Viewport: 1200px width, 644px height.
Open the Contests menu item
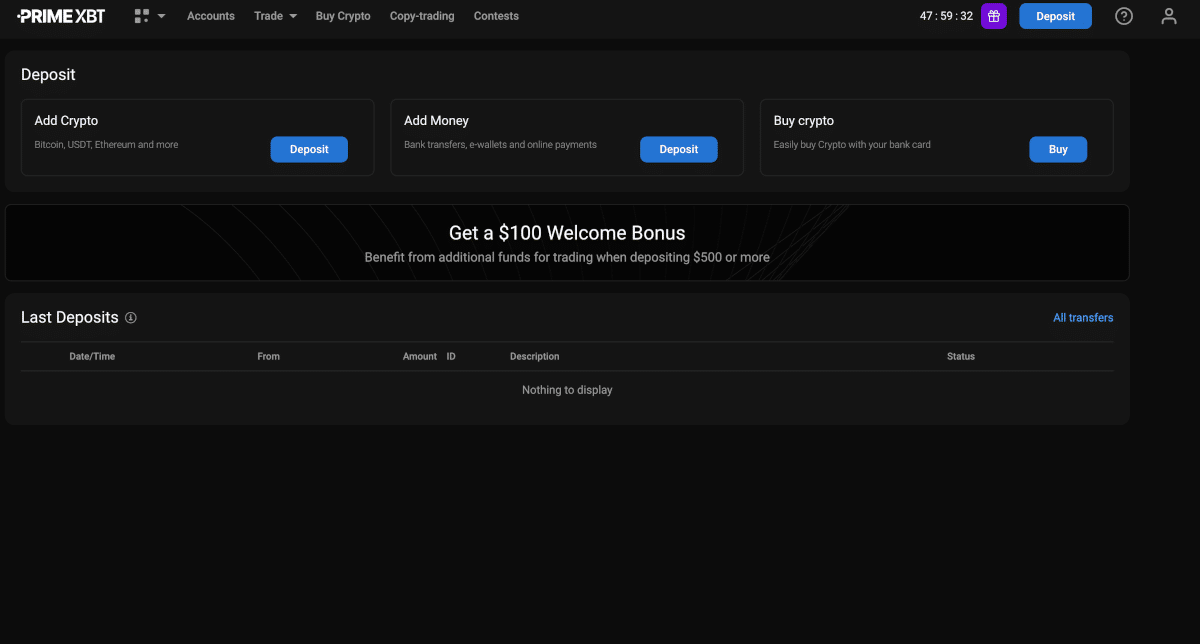tap(496, 16)
